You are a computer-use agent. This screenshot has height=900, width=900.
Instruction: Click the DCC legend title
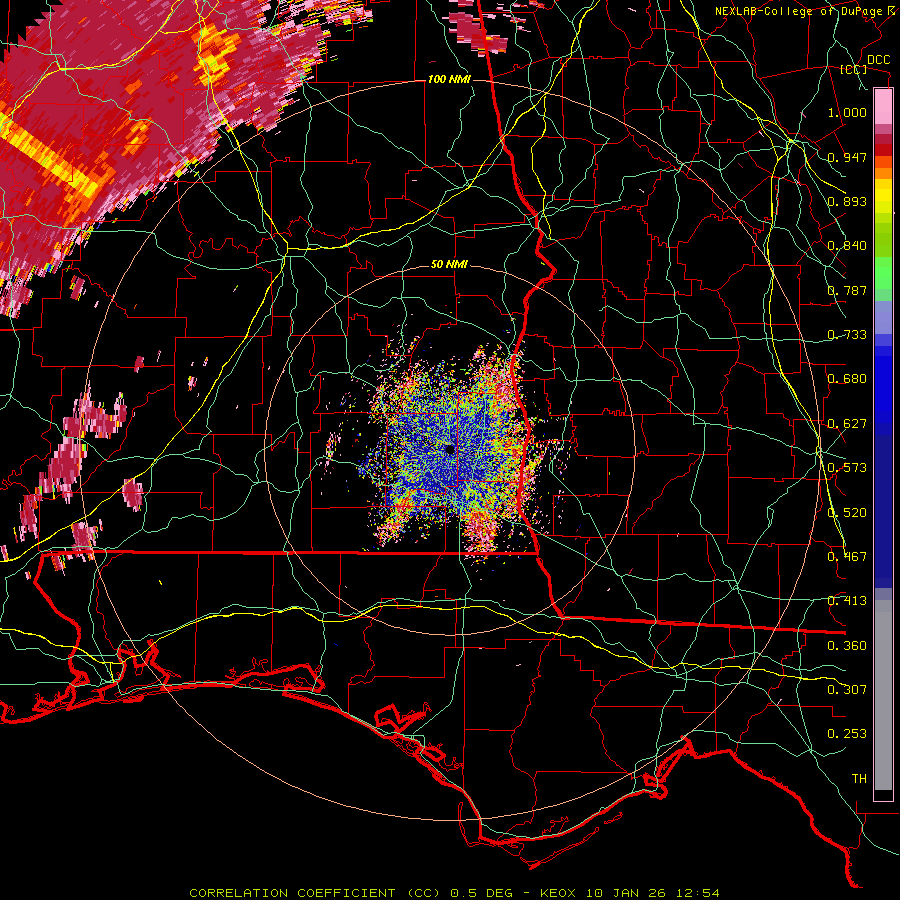[x=879, y=60]
